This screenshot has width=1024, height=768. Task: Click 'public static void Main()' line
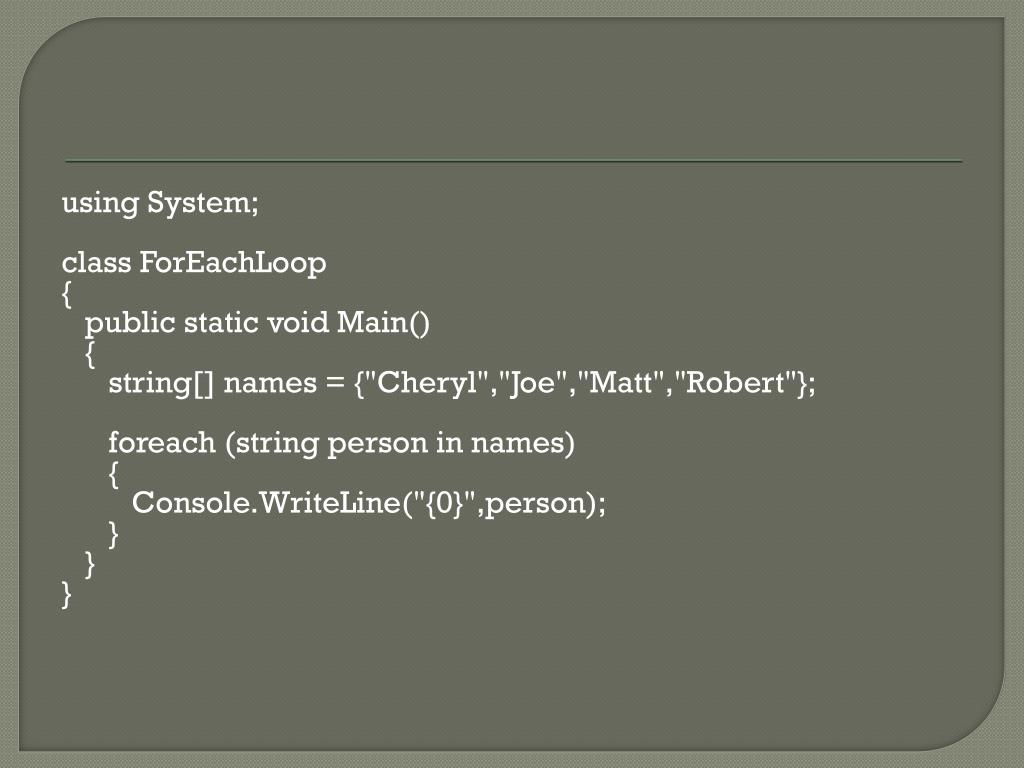pyautogui.click(x=257, y=323)
